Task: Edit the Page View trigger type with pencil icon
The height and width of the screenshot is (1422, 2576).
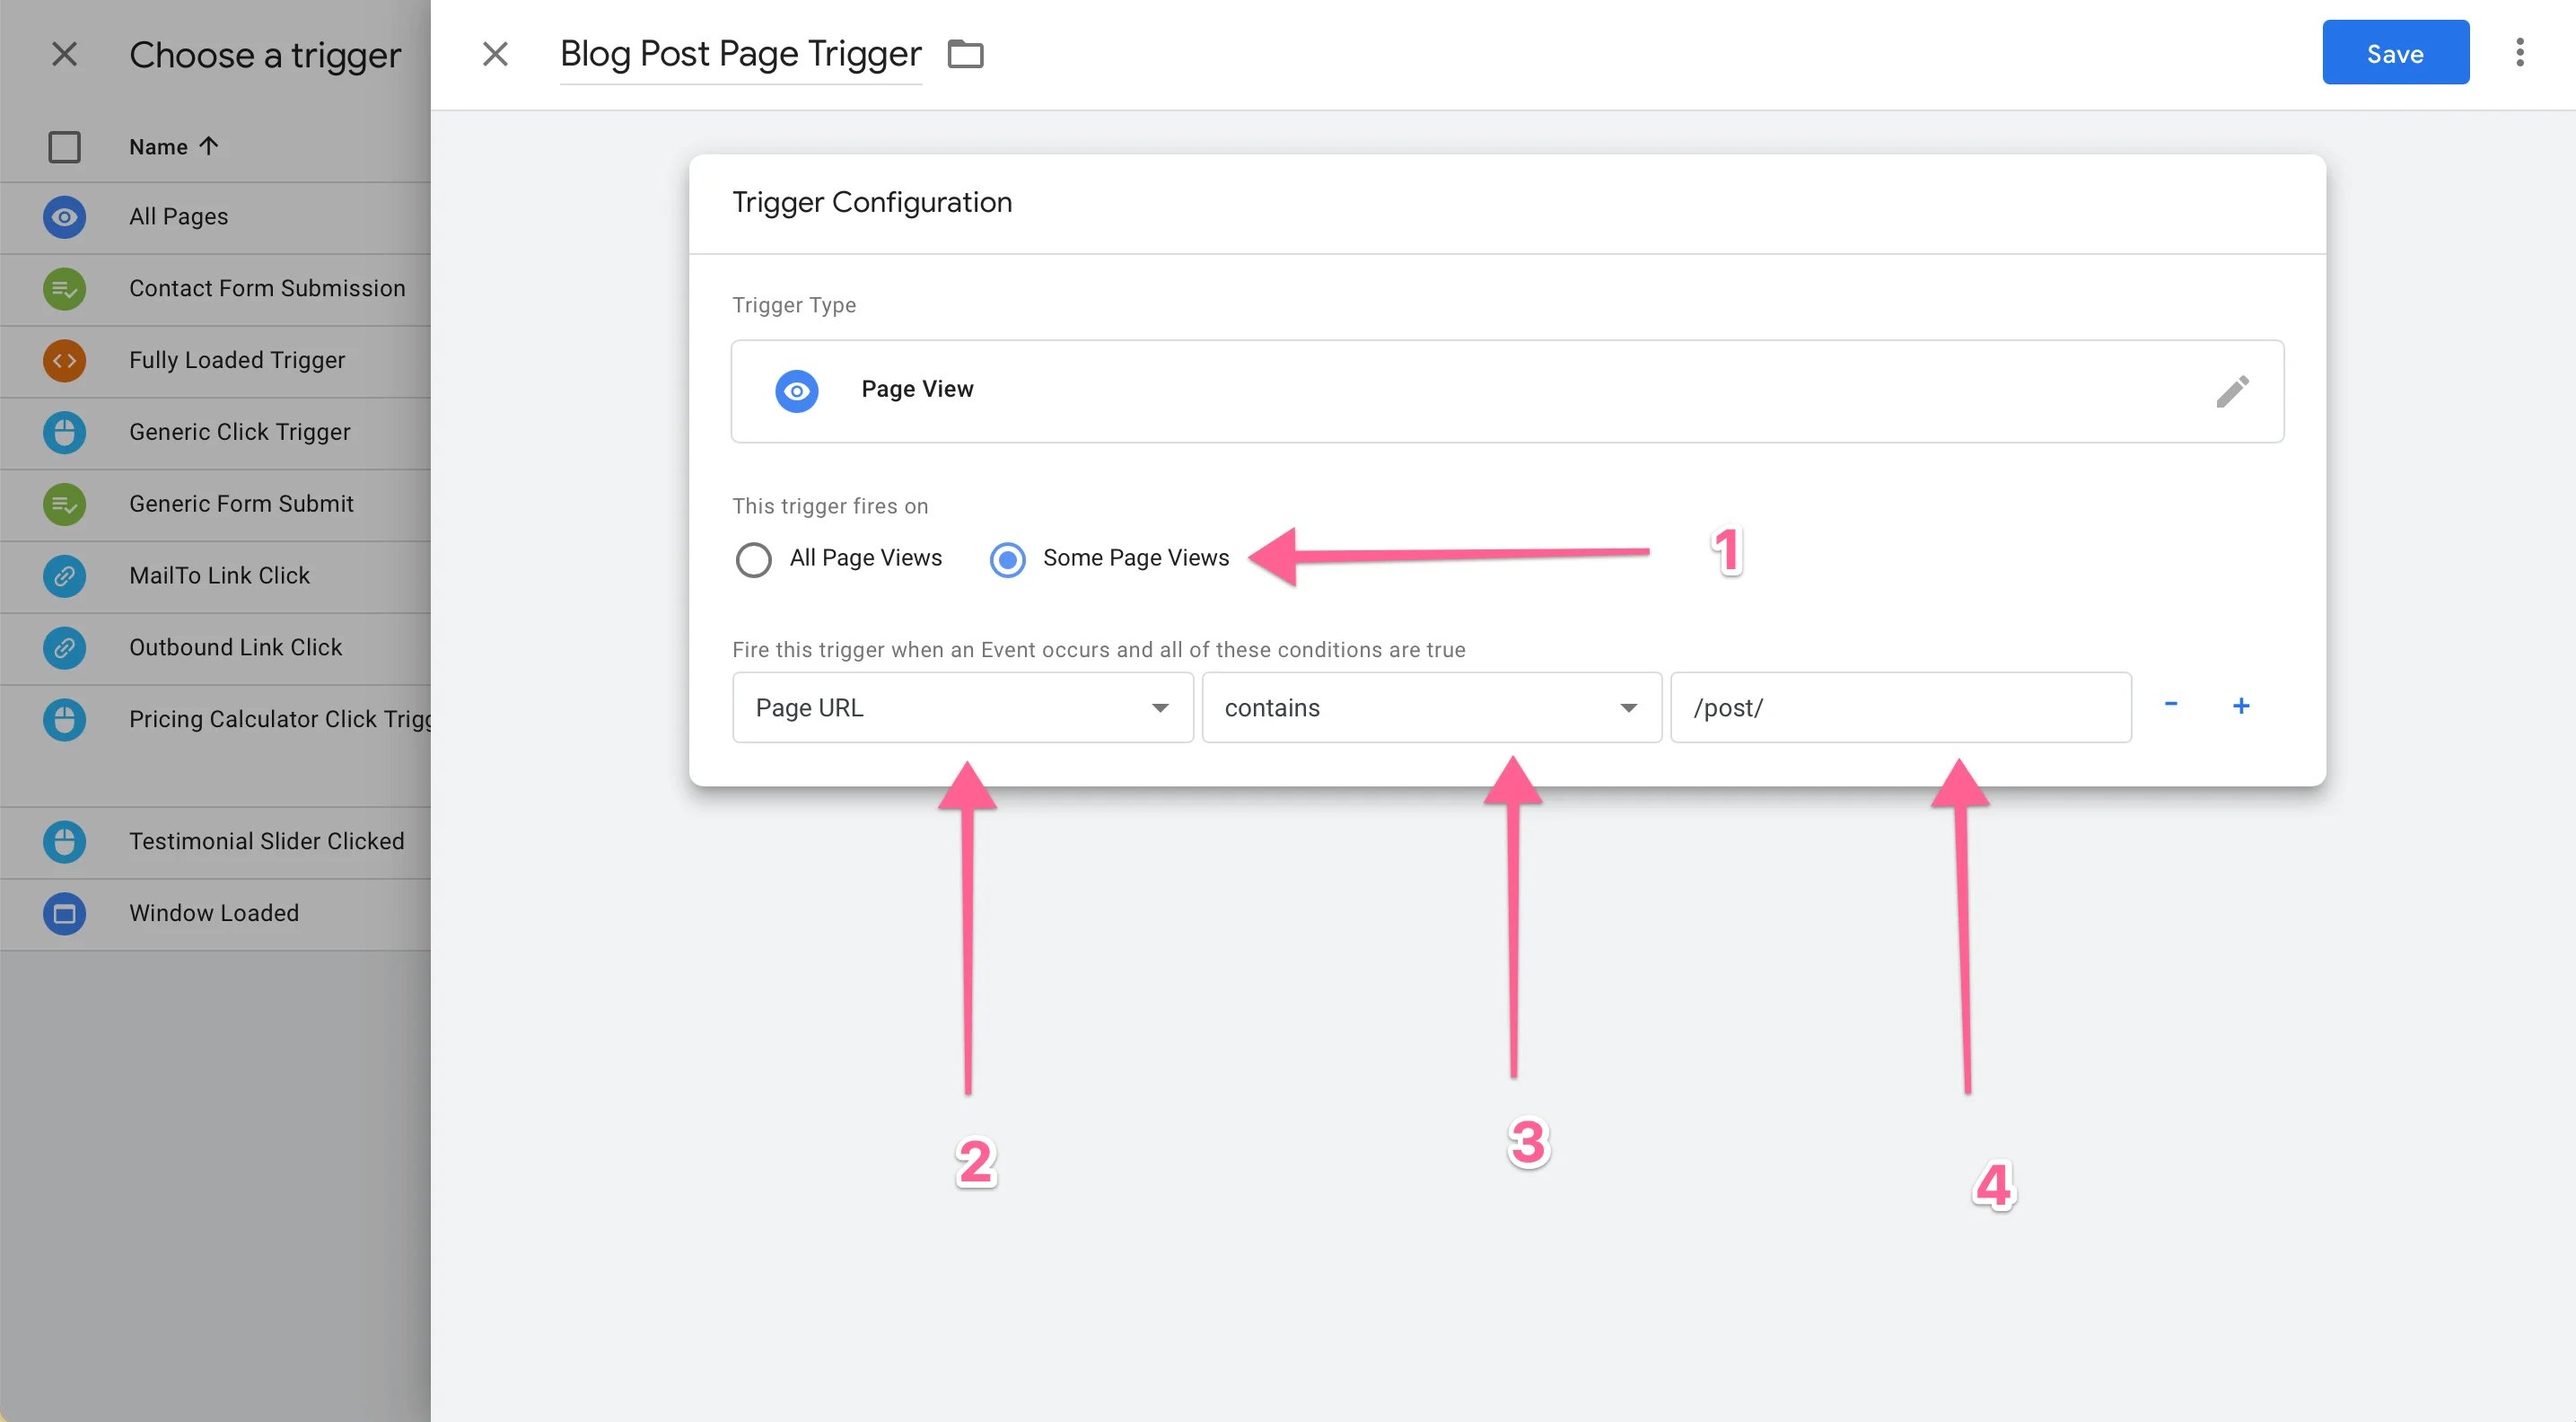Action: [2232, 391]
